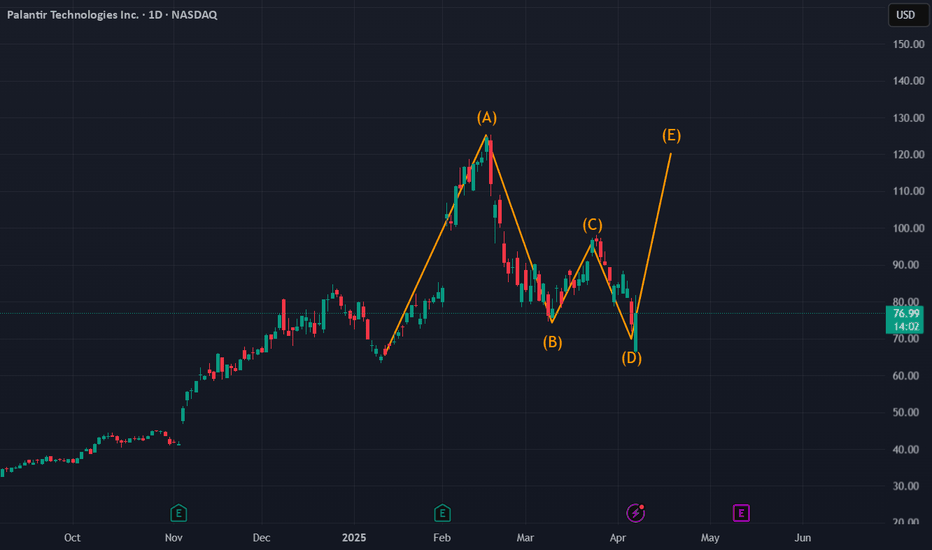Image resolution: width=932 pixels, height=550 pixels.
Task: Click the 76.99 current price tag
Action: click(906, 319)
